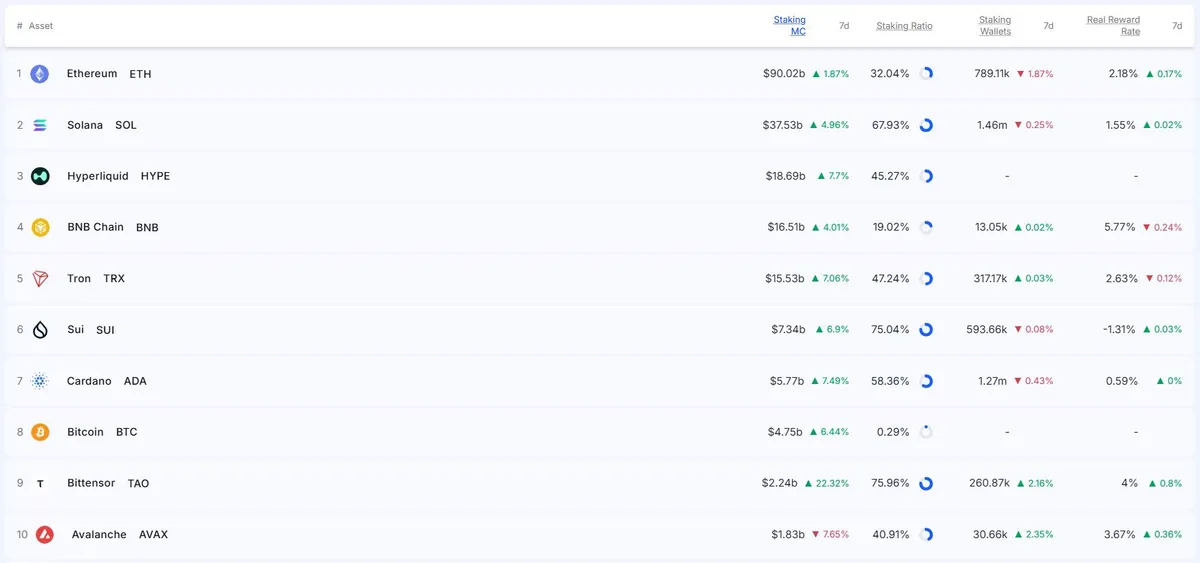Screen dimensions: 1200x563
Task: Click the Cardano logo icon
Action: [40, 381]
